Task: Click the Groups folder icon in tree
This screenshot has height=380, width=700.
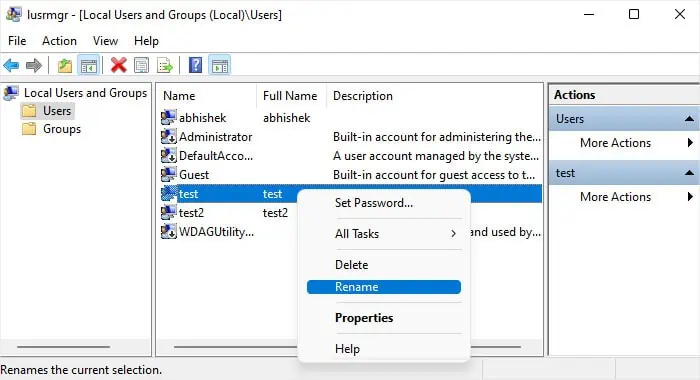Action: tap(29, 129)
